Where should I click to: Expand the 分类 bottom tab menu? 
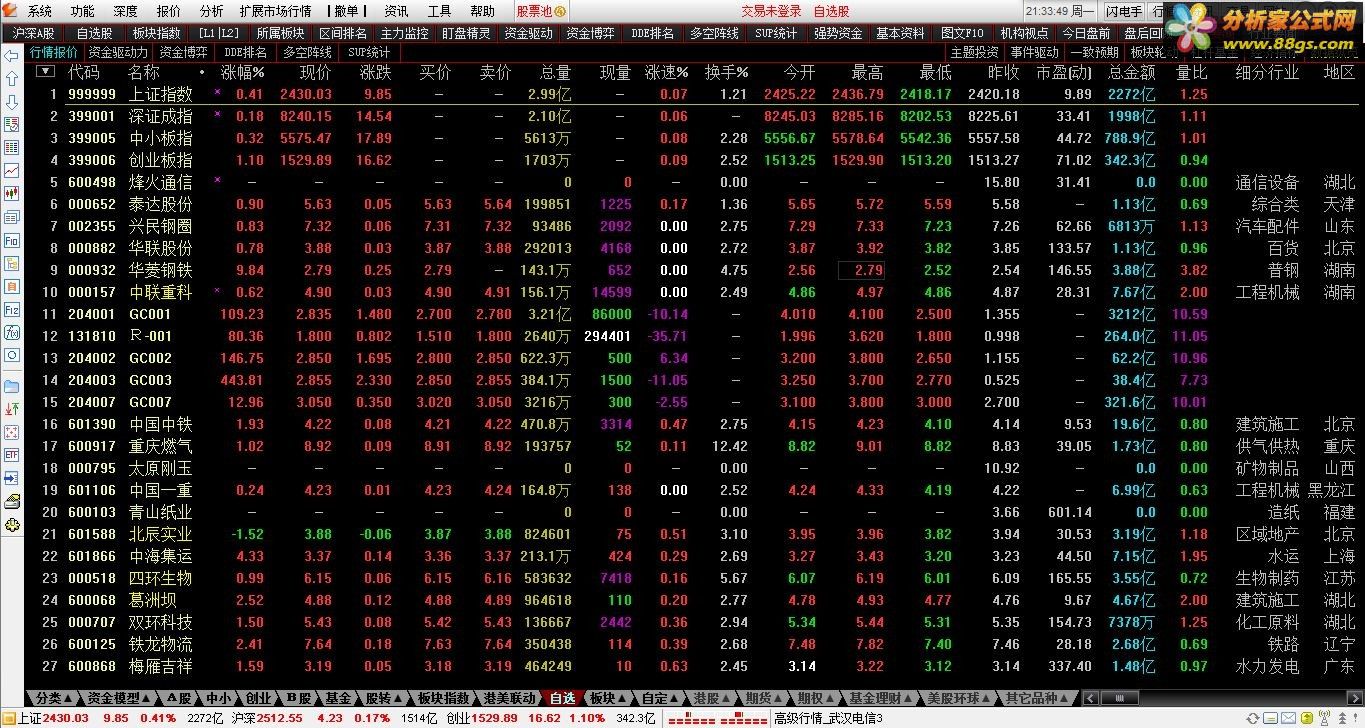tap(53, 698)
